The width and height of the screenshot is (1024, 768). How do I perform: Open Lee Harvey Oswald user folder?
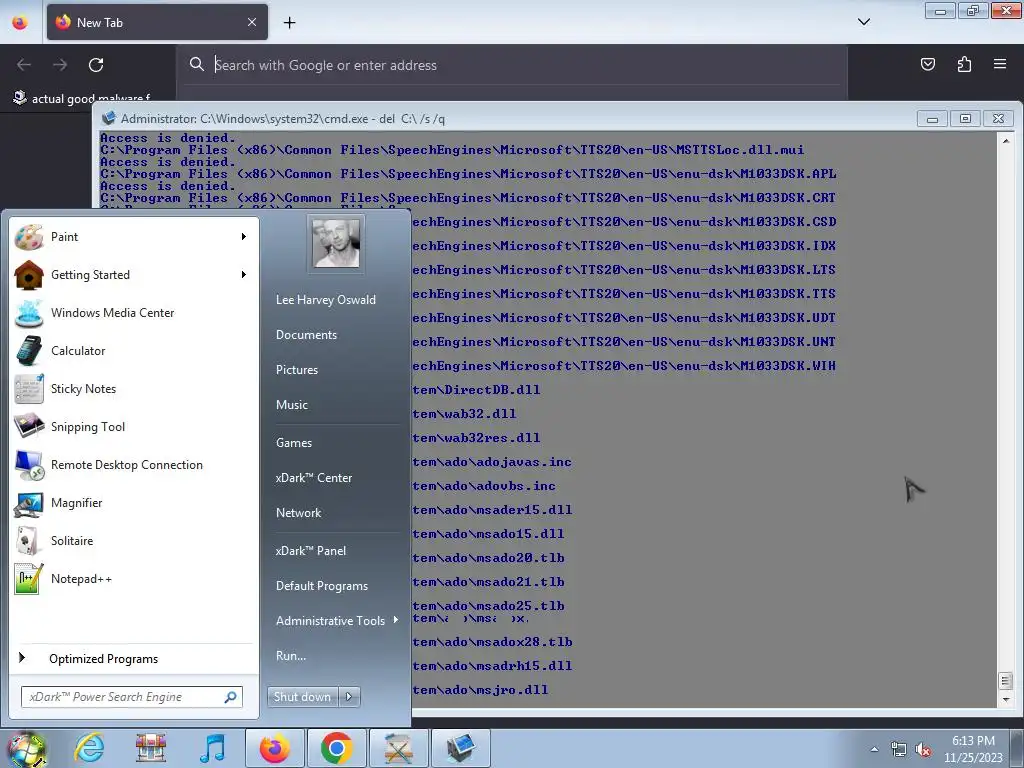coord(326,300)
